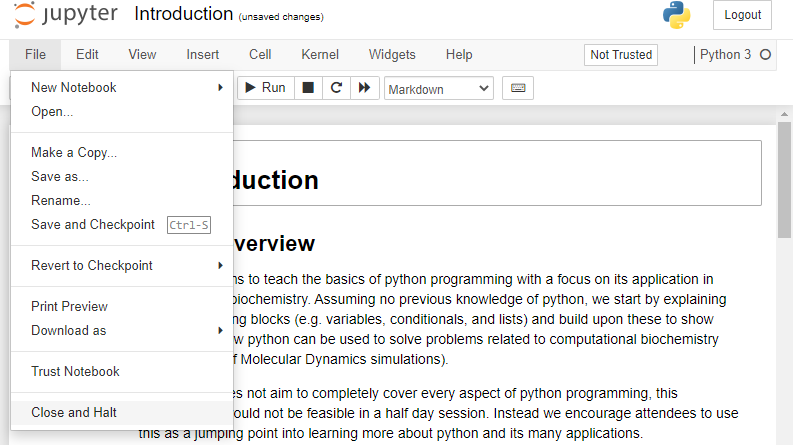Click the Python 3 kernel name
The height and width of the screenshot is (445, 793).
coord(725,55)
